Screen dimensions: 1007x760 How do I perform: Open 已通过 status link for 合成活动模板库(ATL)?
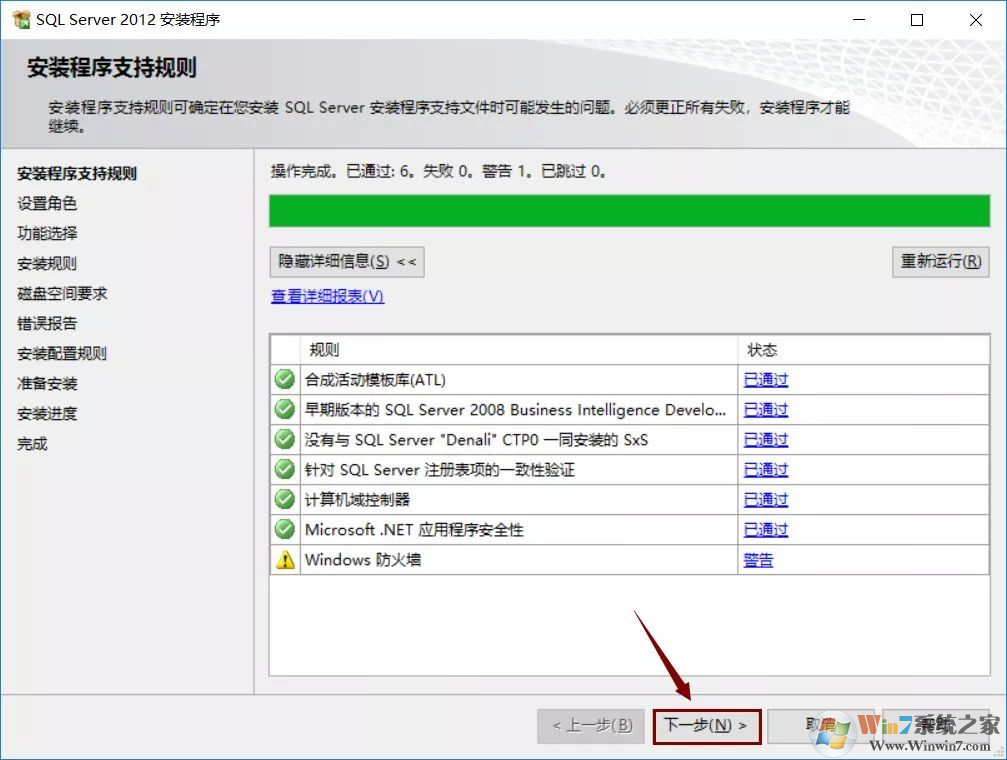click(x=766, y=380)
